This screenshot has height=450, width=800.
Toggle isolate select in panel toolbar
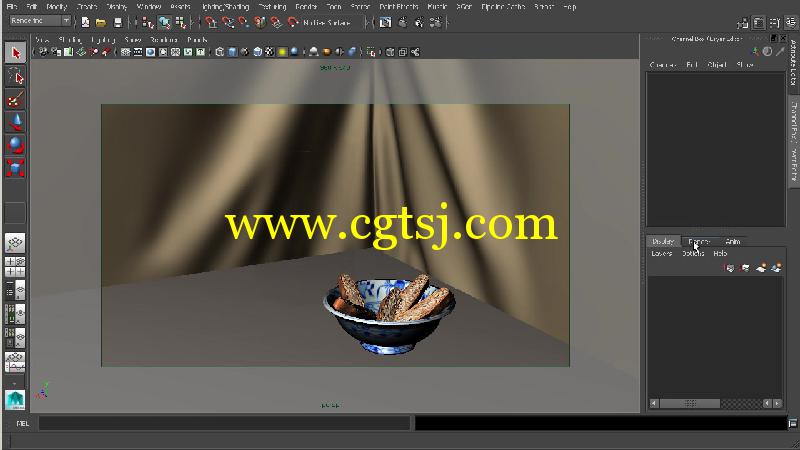[371, 52]
